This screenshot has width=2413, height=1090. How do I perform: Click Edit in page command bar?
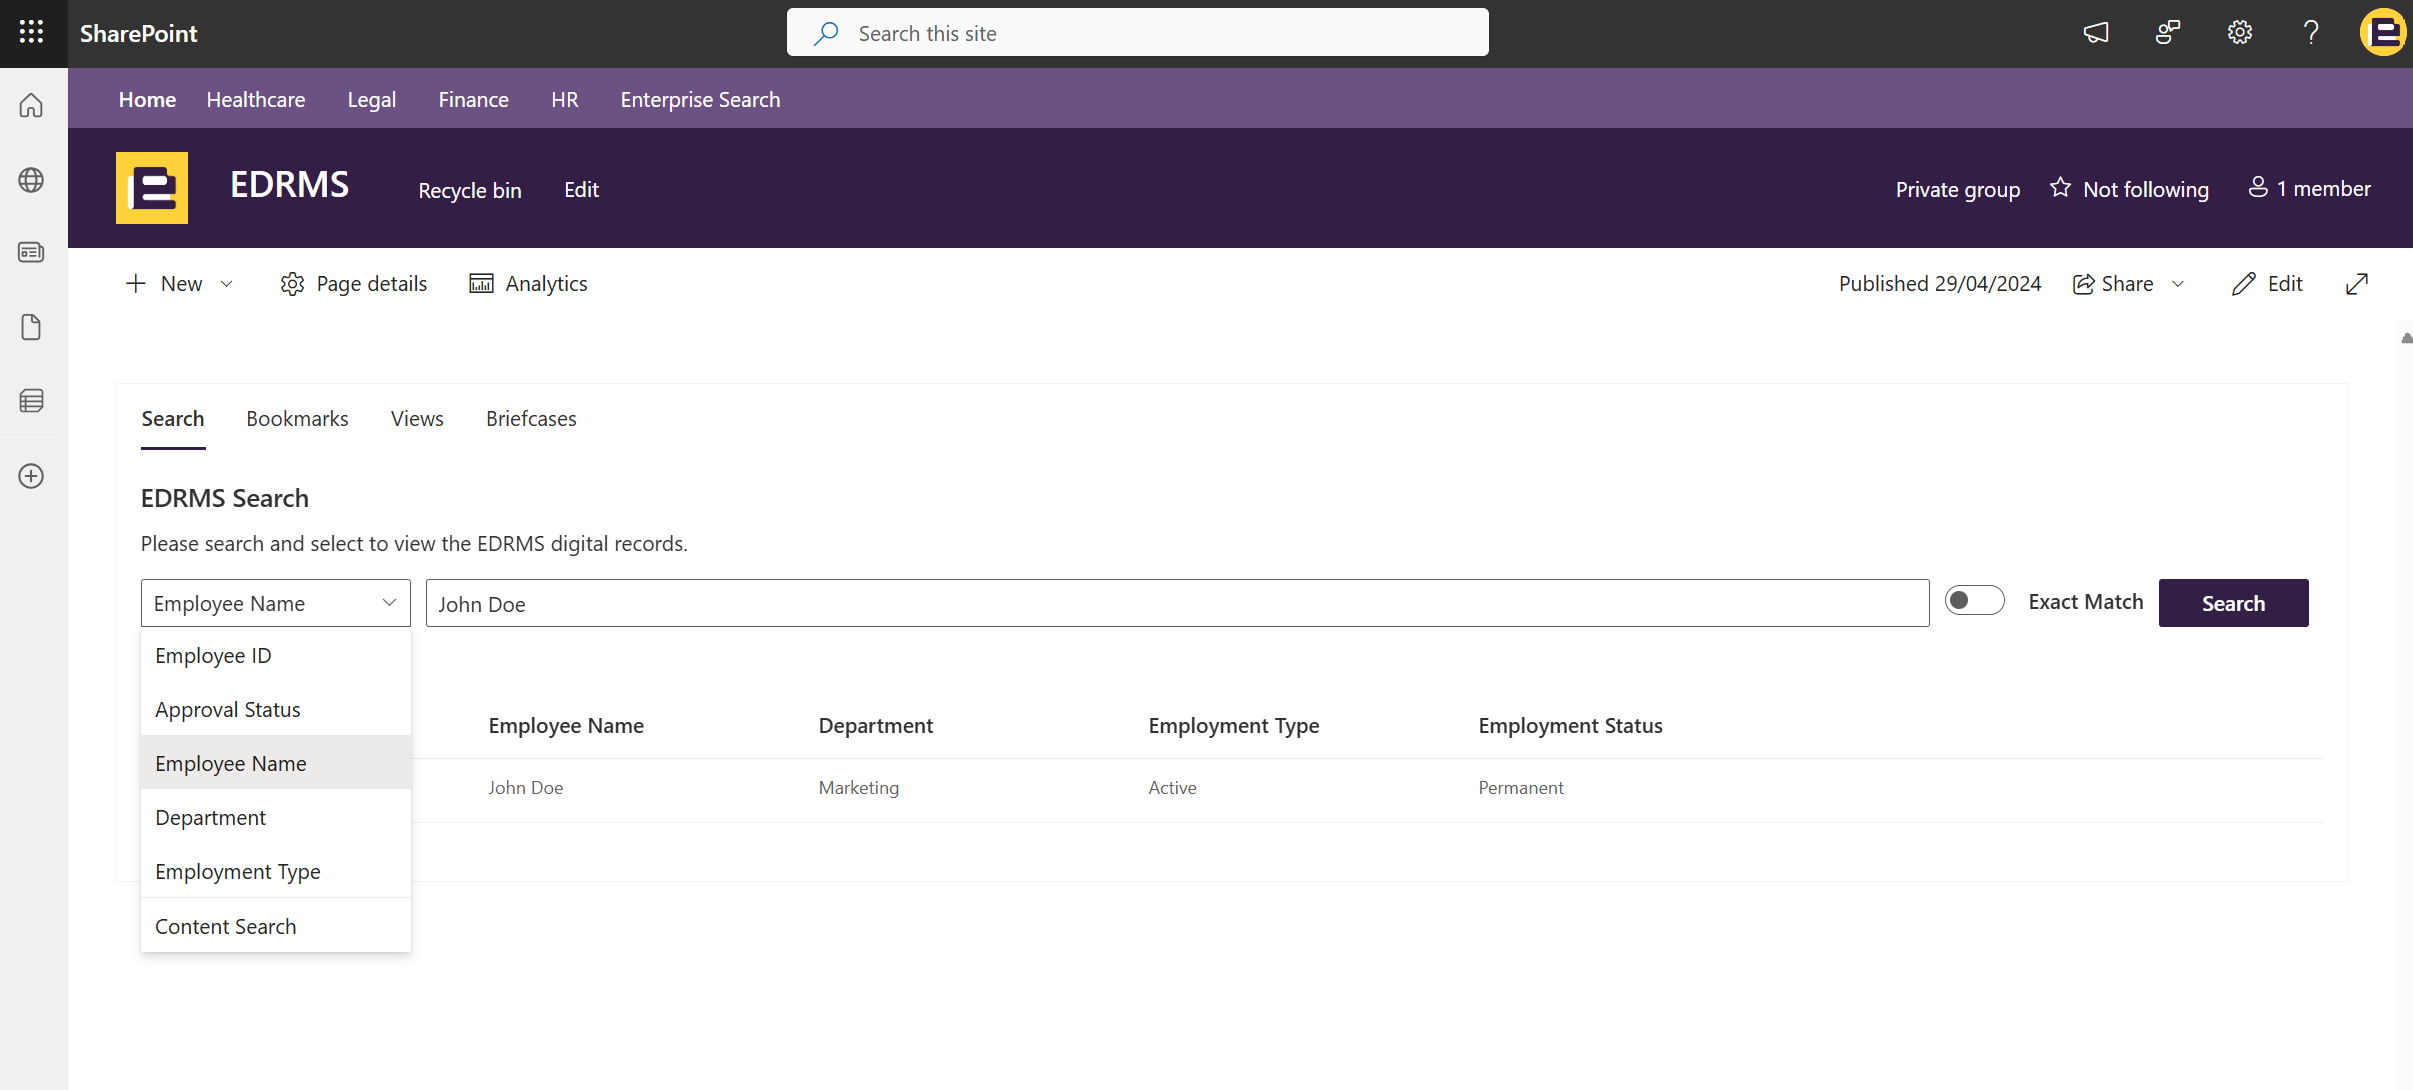pyautogui.click(x=2268, y=284)
